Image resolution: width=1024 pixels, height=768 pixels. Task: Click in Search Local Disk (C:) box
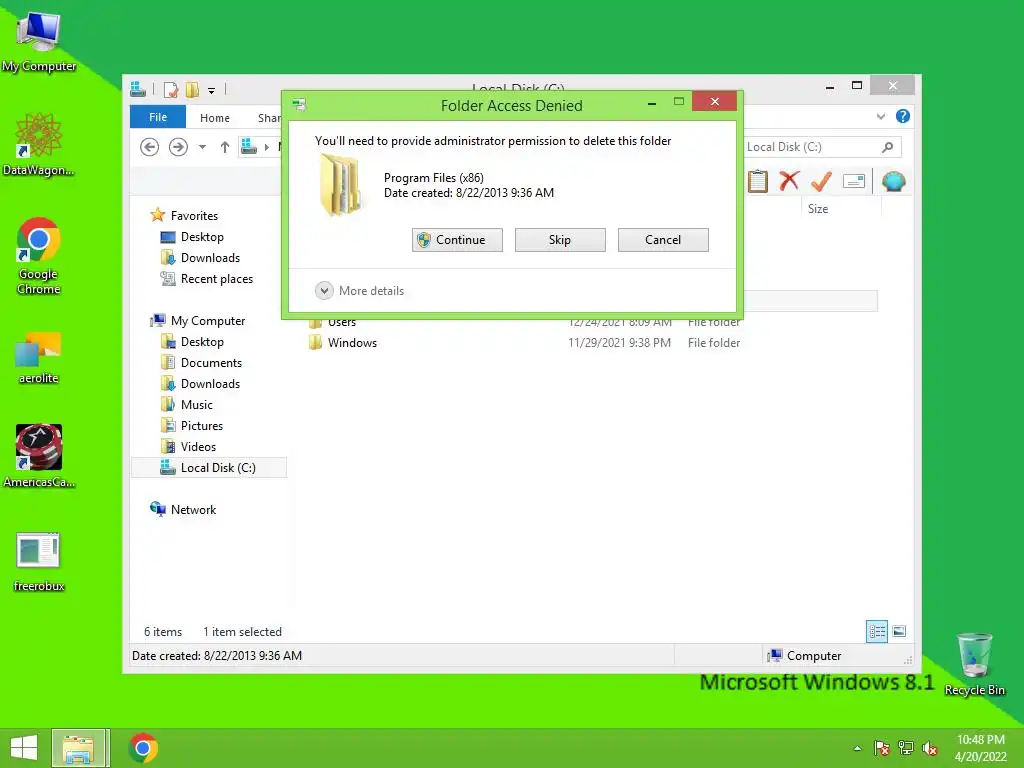810,147
